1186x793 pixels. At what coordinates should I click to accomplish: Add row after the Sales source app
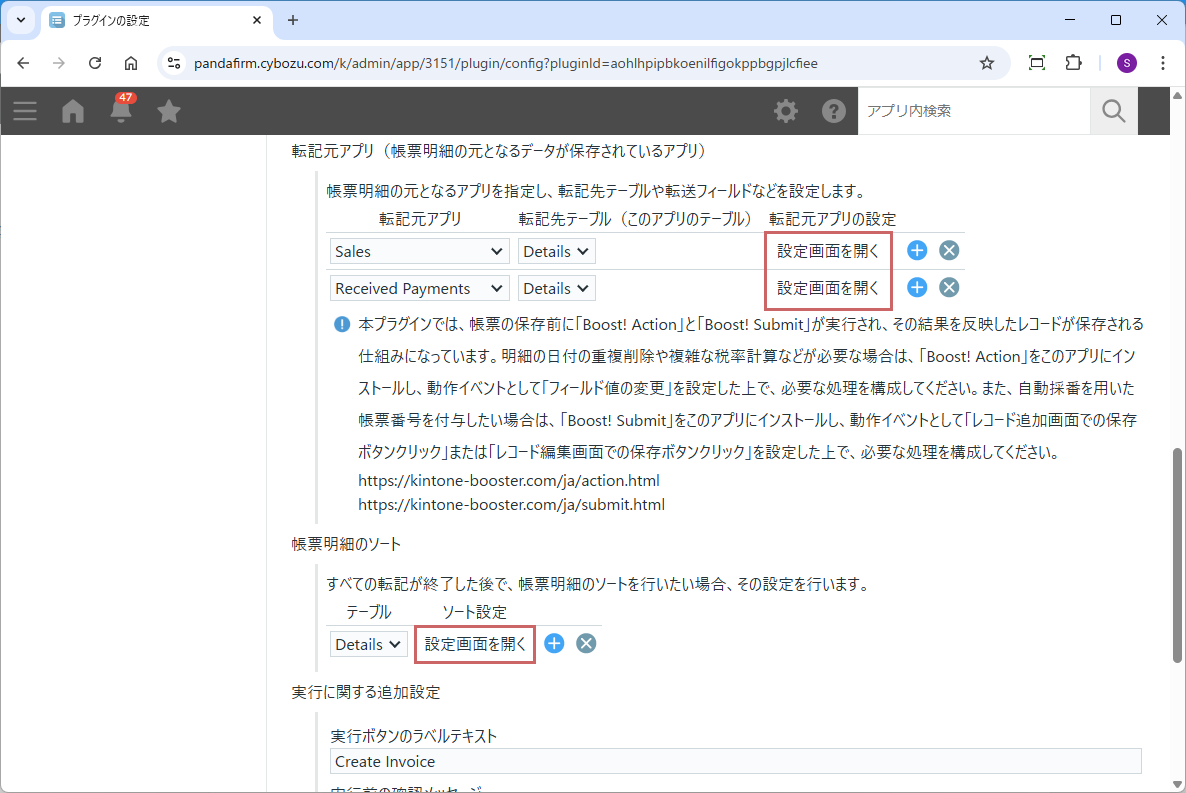pos(917,251)
